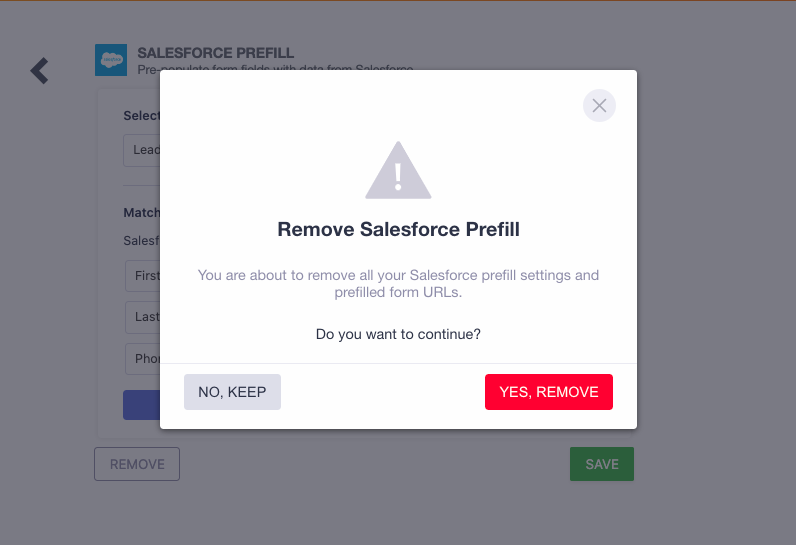Screen dimensions: 796x545
Task: Click the prefill settings removal warning message
Action: tap(398, 283)
